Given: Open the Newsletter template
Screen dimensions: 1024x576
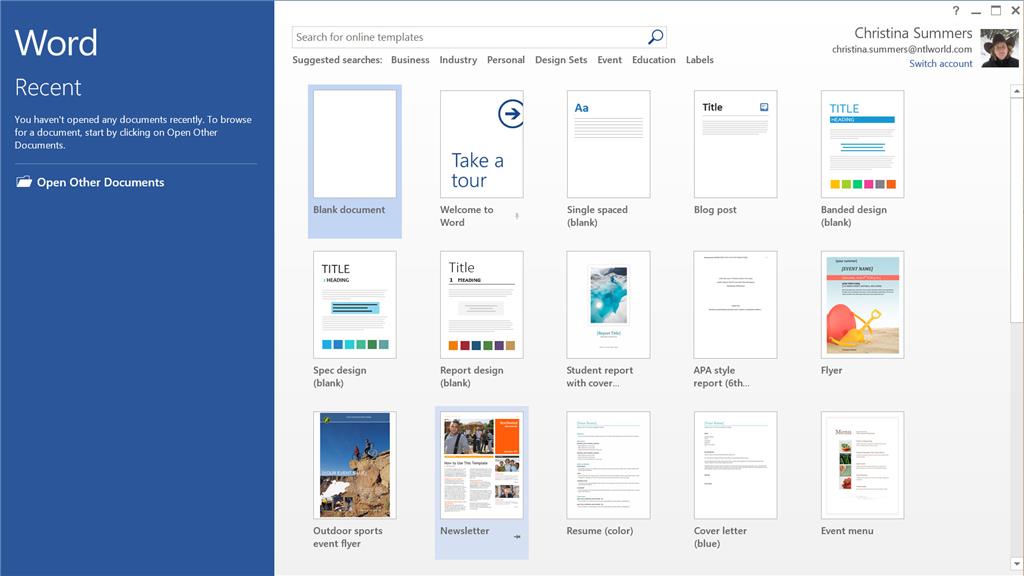Looking at the screenshot, I should click(x=482, y=482).
